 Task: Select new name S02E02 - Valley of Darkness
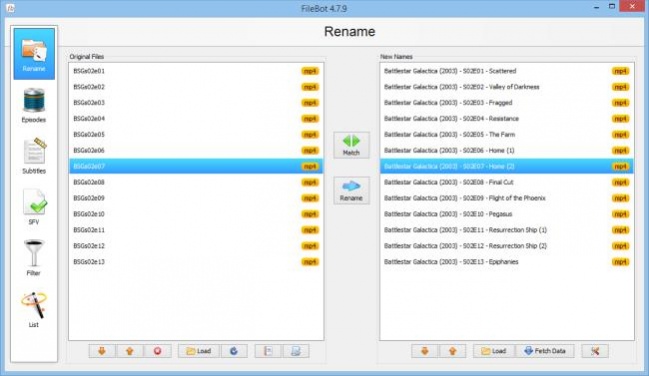pos(507,87)
